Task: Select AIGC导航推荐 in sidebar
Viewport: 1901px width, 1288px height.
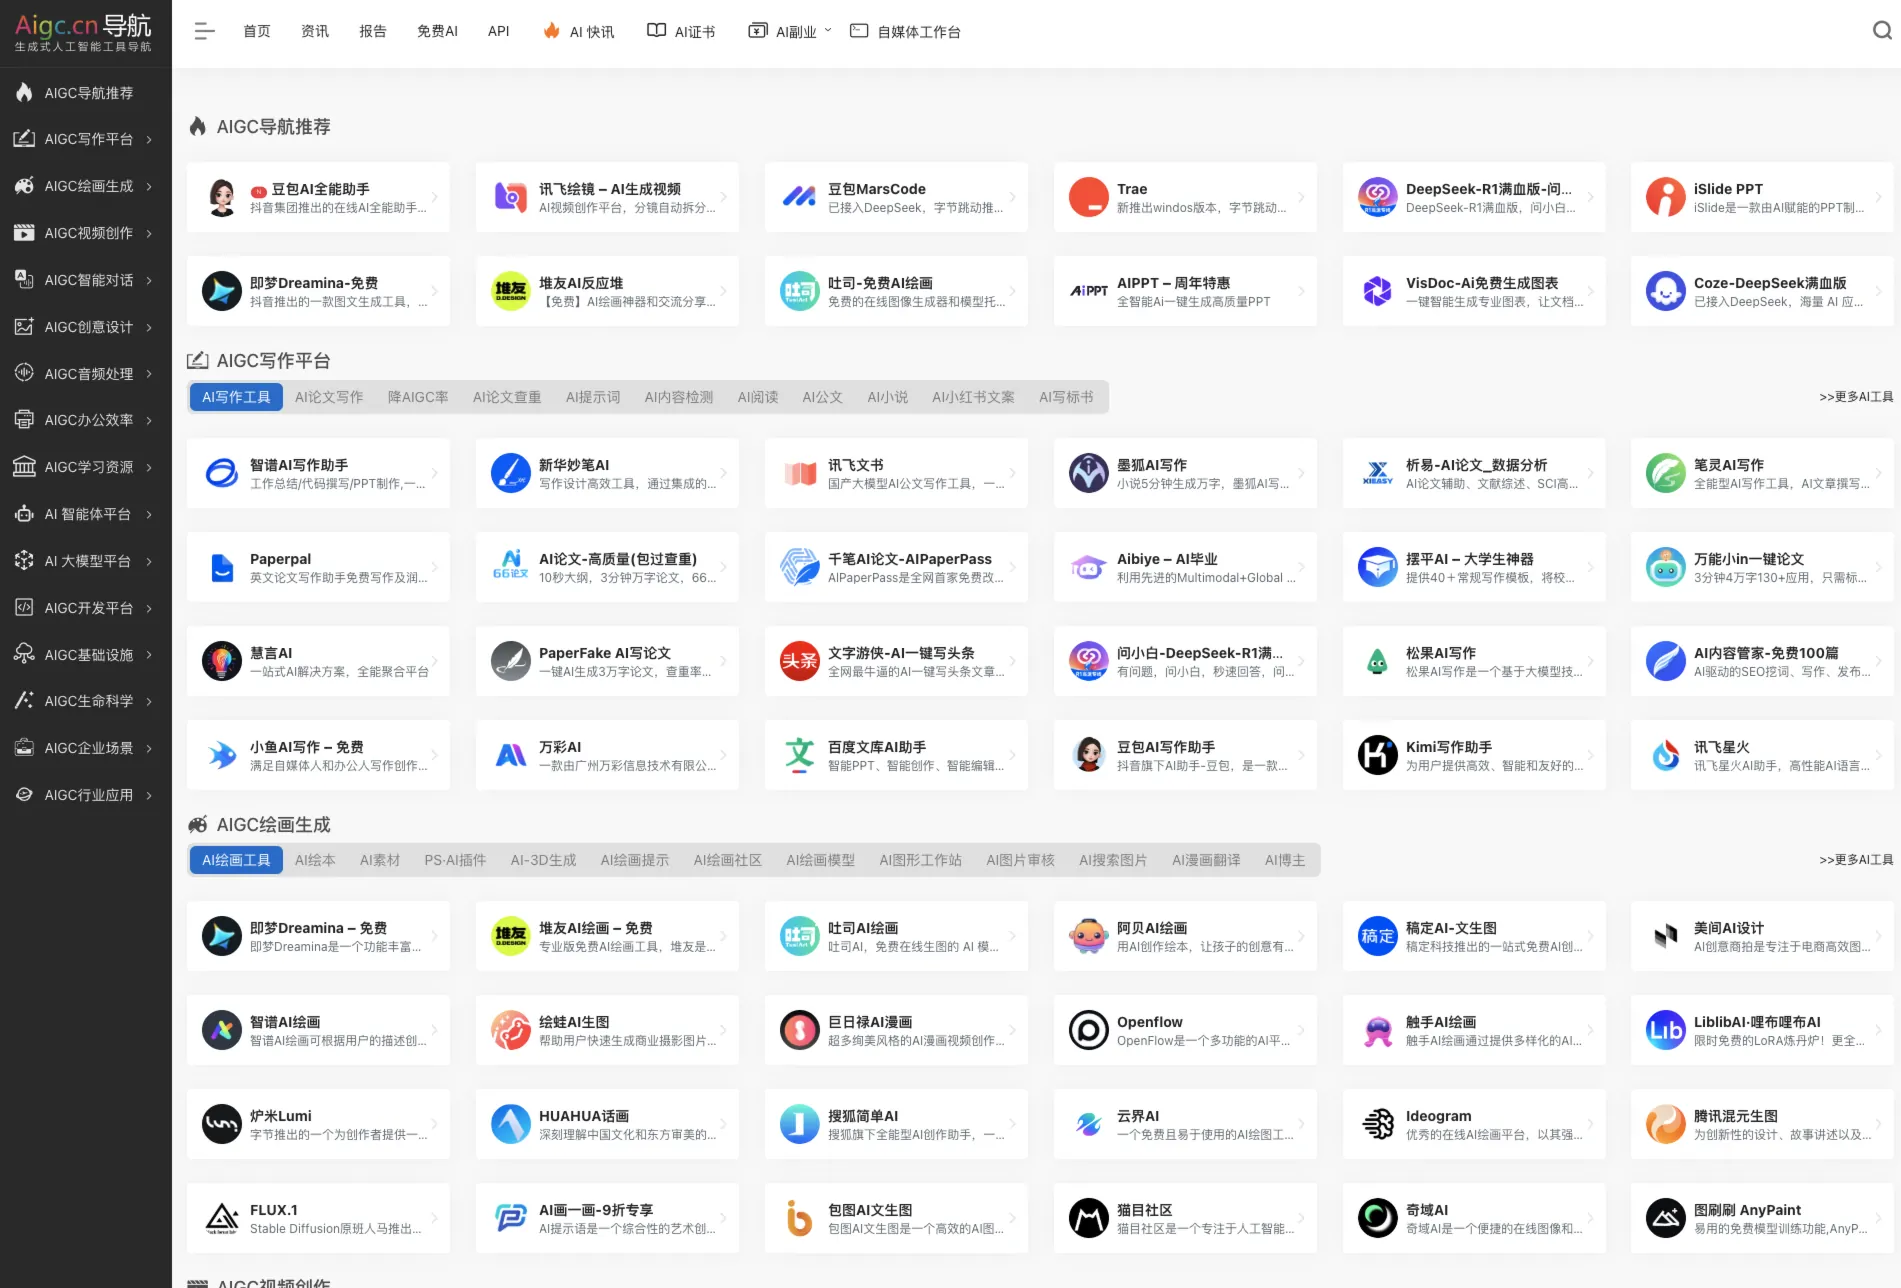Action: (85, 93)
